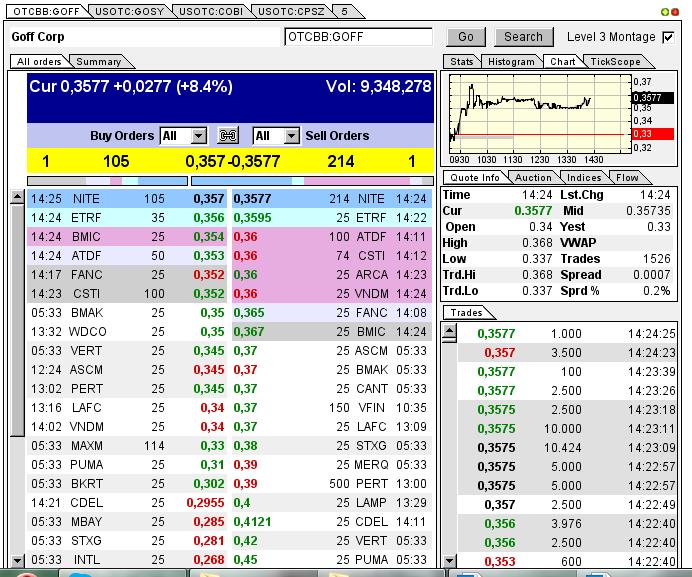The height and width of the screenshot is (577, 692).
Task: Select the All orders tab
Action: (x=39, y=61)
